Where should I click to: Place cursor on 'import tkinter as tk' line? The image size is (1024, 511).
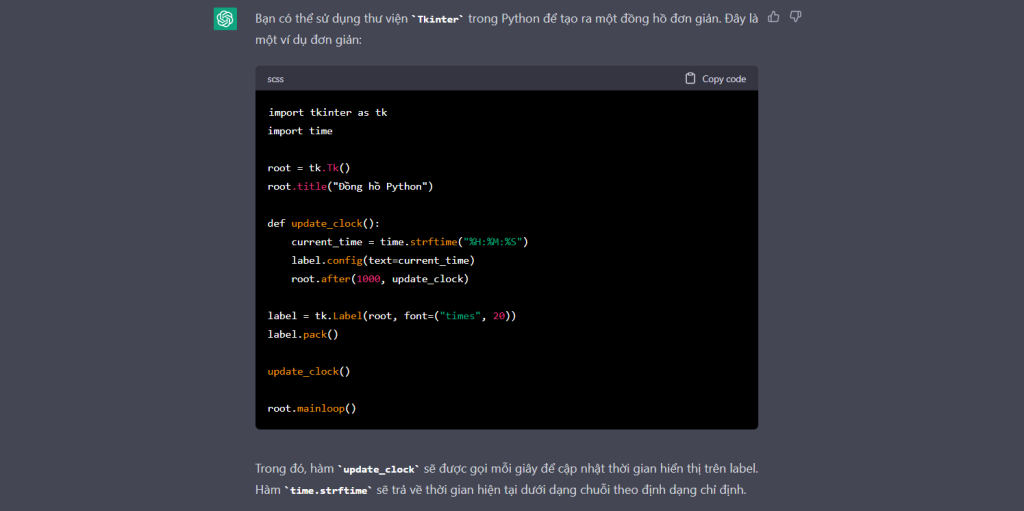tap(327, 113)
